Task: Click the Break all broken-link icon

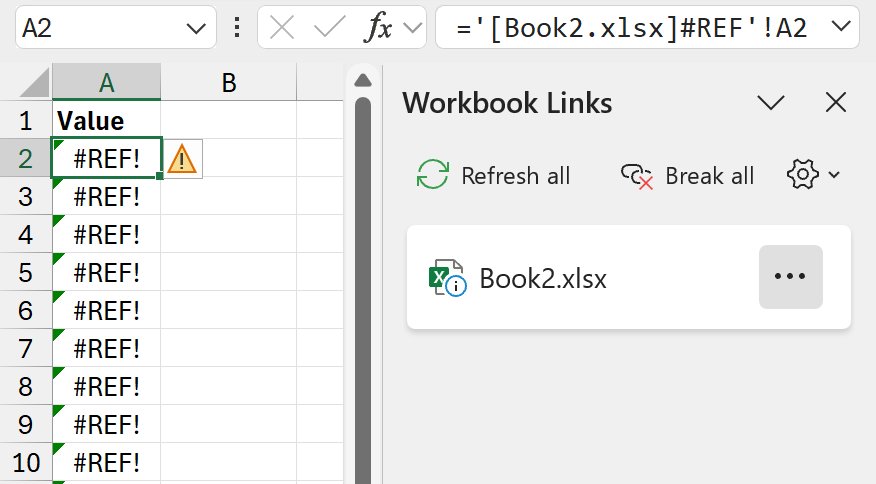Action: pyautogui.click(x=637, y=176)
